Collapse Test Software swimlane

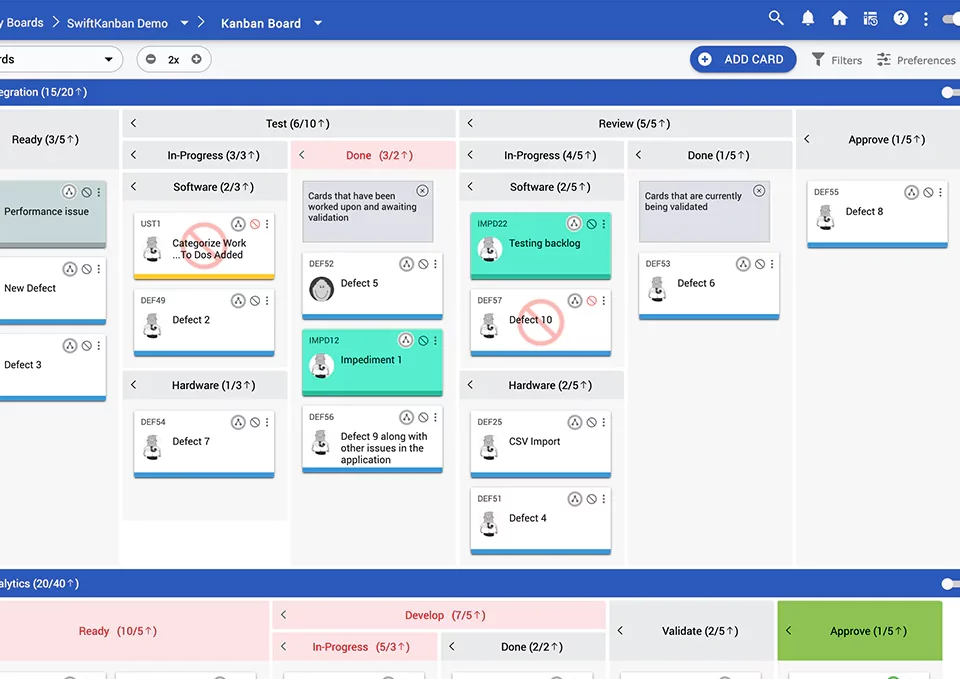[133, 186]
